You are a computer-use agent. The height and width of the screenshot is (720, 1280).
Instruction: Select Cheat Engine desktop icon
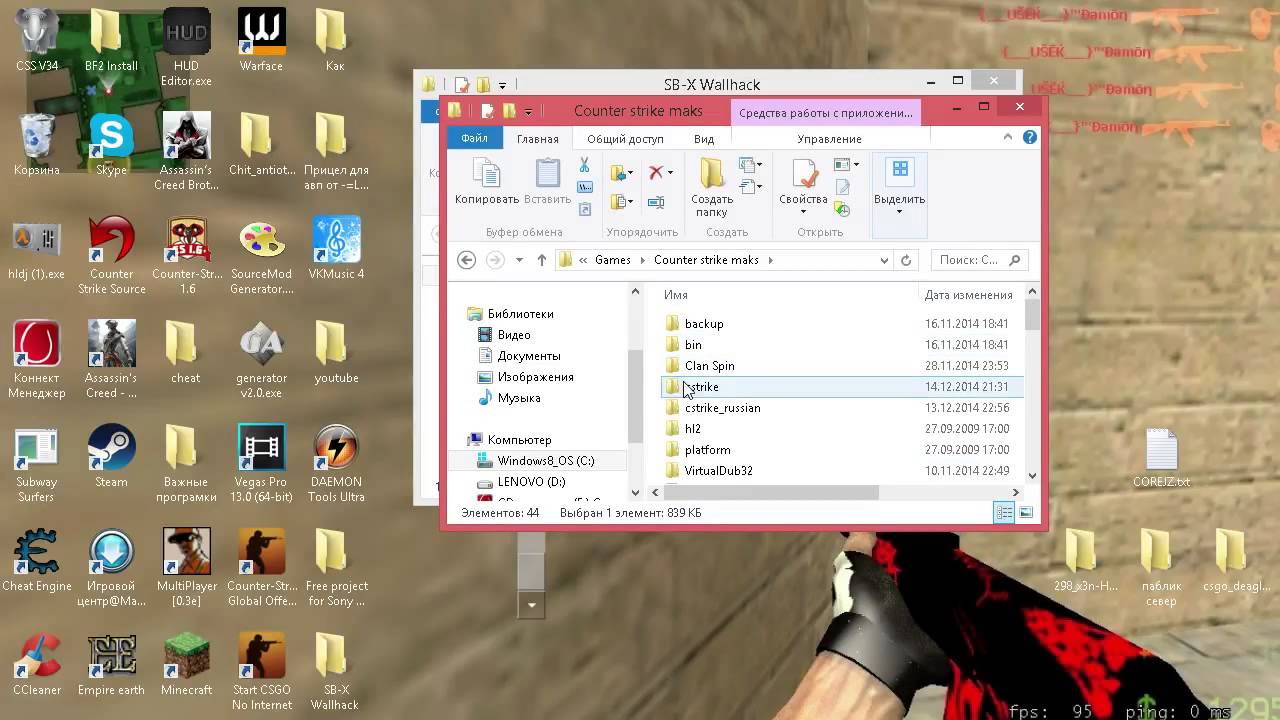37,561
